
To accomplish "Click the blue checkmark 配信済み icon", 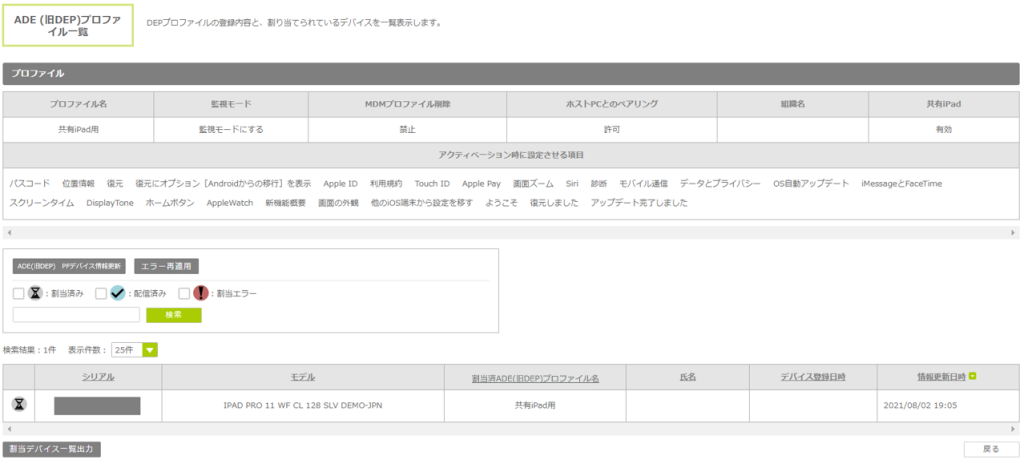I will click(118, 293).
